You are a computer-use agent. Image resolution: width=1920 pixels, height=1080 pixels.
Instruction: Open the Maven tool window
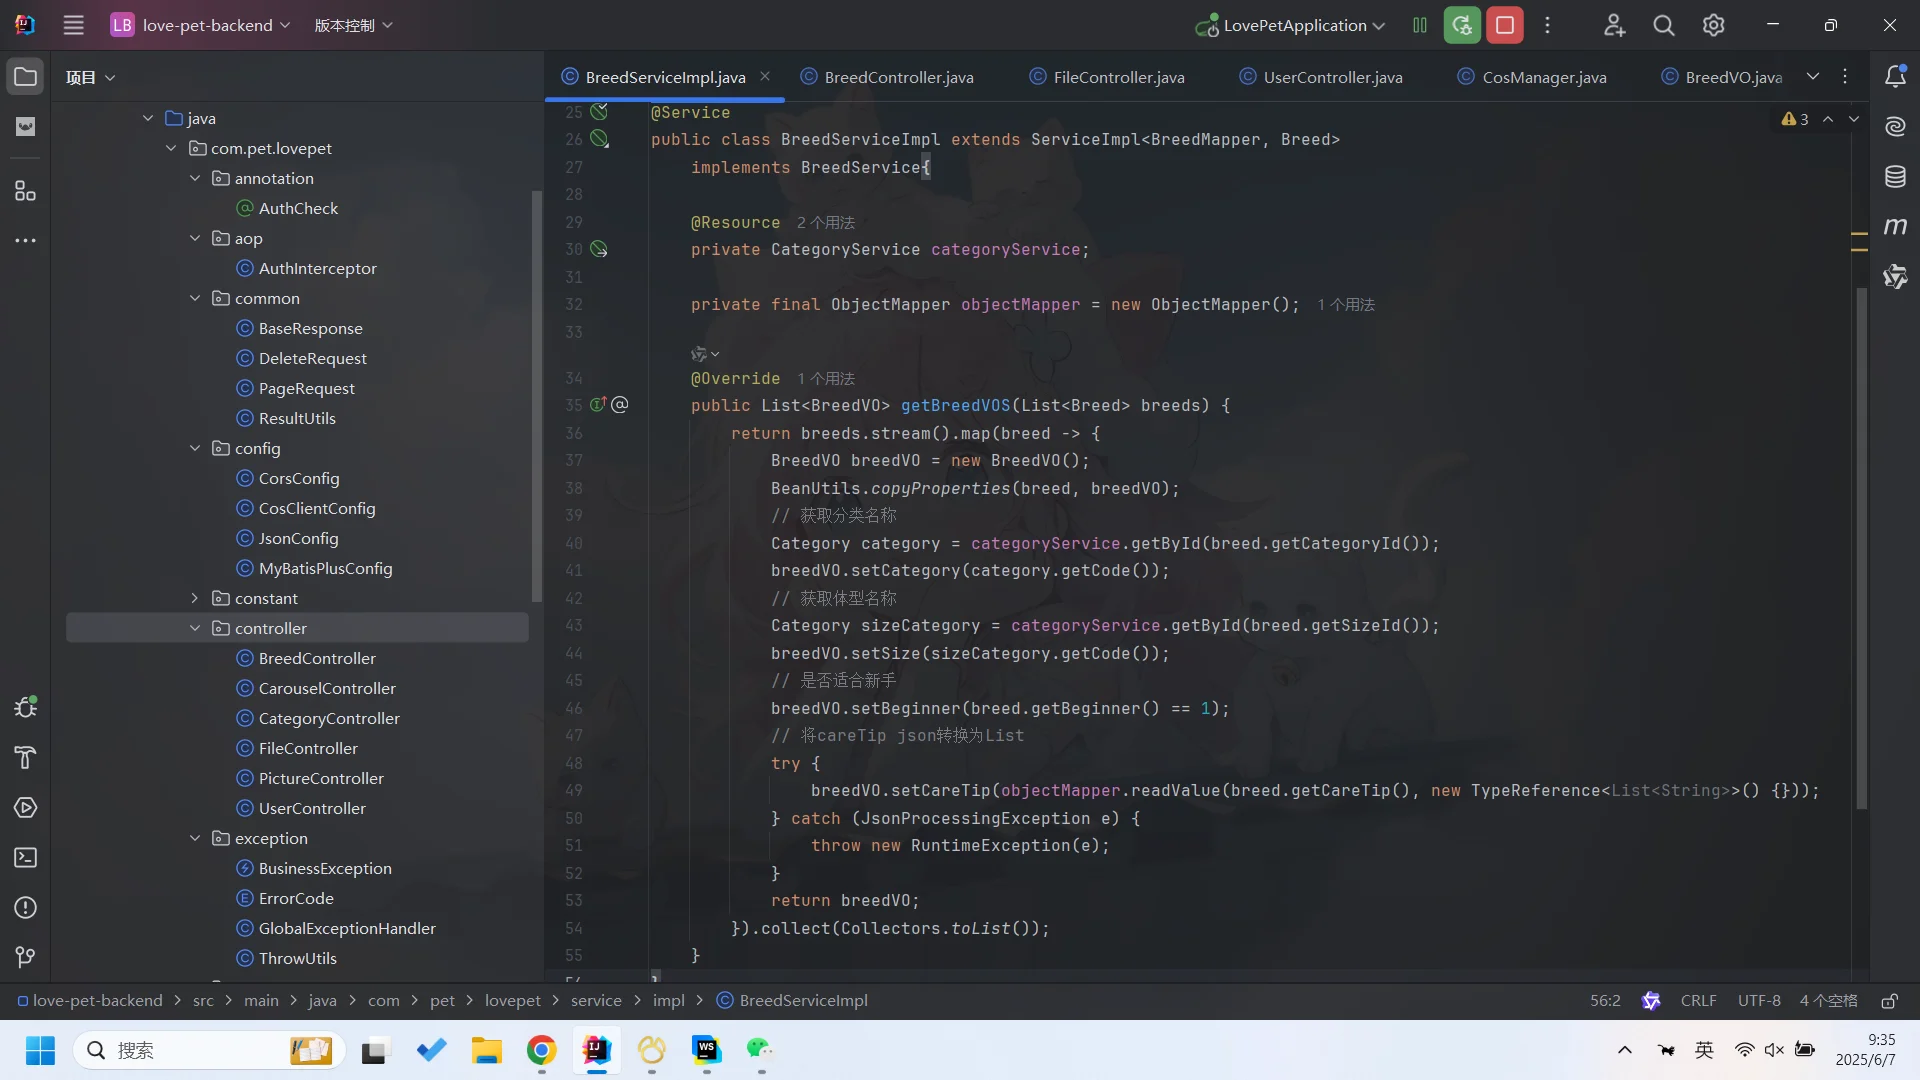tap(1895, 227)
